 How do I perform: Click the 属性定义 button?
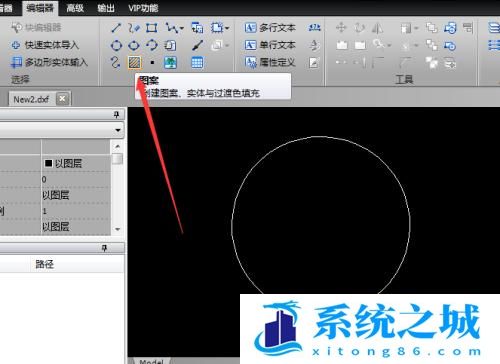pos(270,62)
